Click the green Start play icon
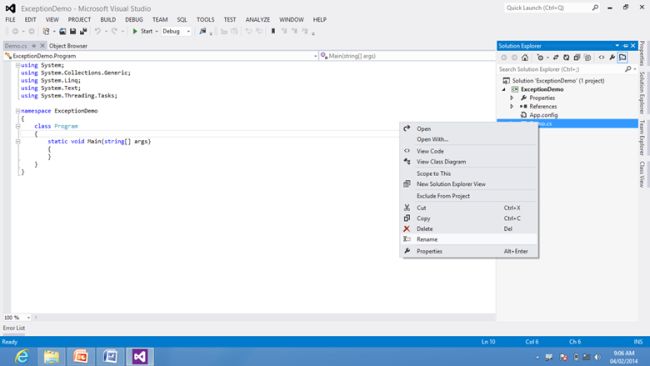 coord(135,31)
